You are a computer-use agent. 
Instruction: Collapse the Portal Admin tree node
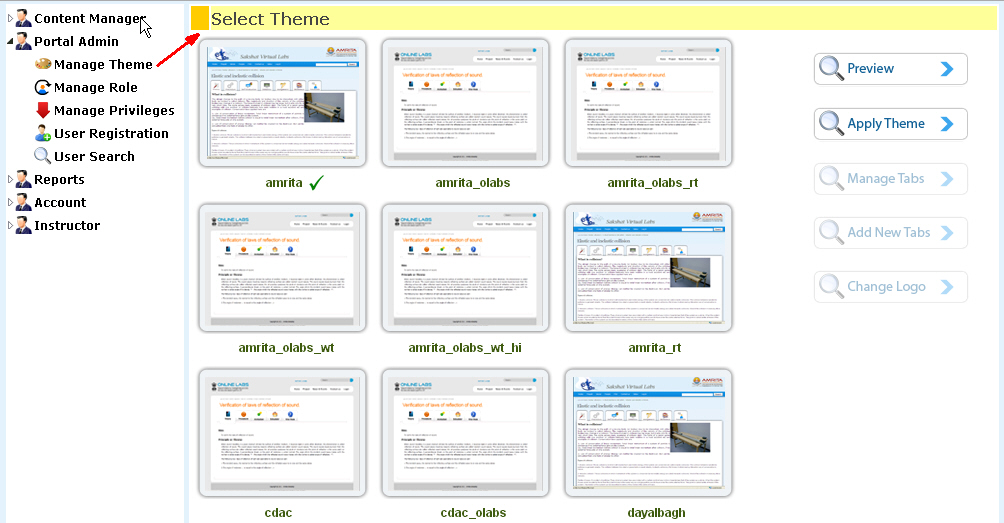[10, 42]
